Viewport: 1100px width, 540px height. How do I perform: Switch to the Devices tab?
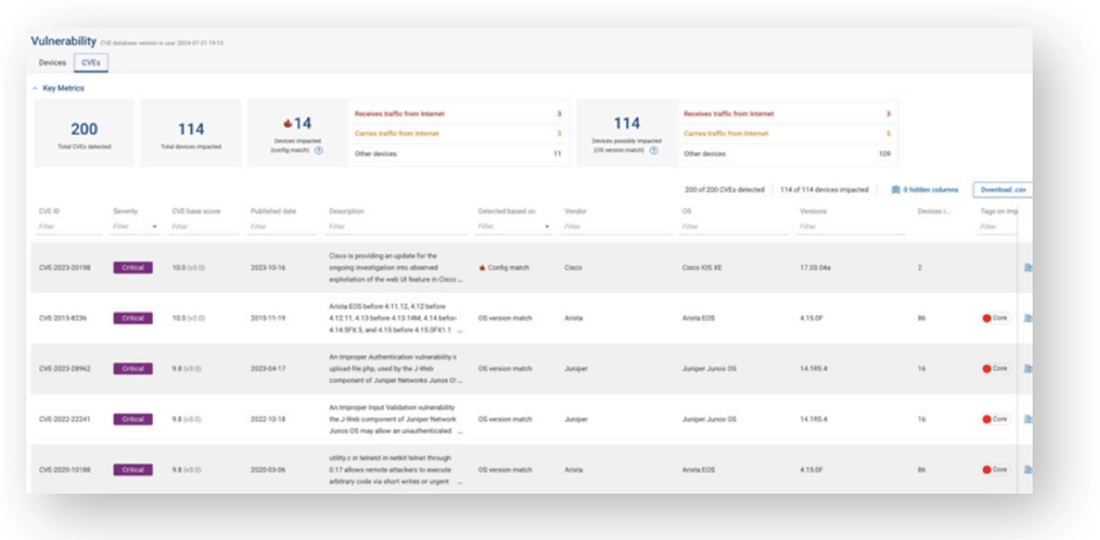tap(52, 63)
